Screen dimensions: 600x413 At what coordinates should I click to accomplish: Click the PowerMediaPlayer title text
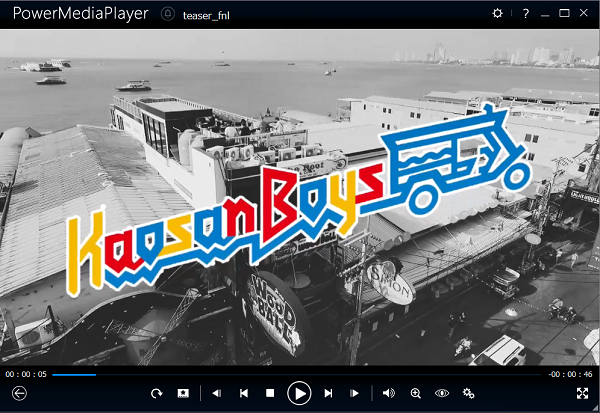click(80, 14)
